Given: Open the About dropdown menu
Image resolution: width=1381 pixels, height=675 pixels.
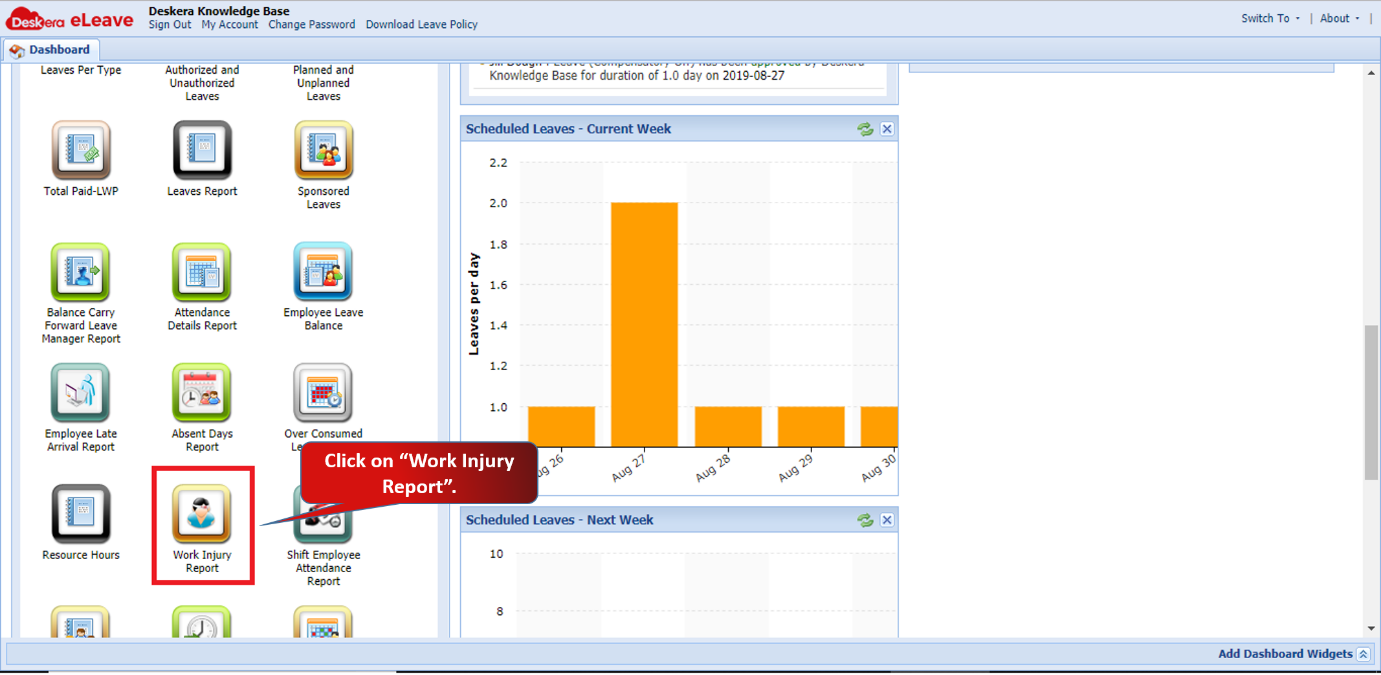Looking at the screenshot, I should click(1339, 18).
